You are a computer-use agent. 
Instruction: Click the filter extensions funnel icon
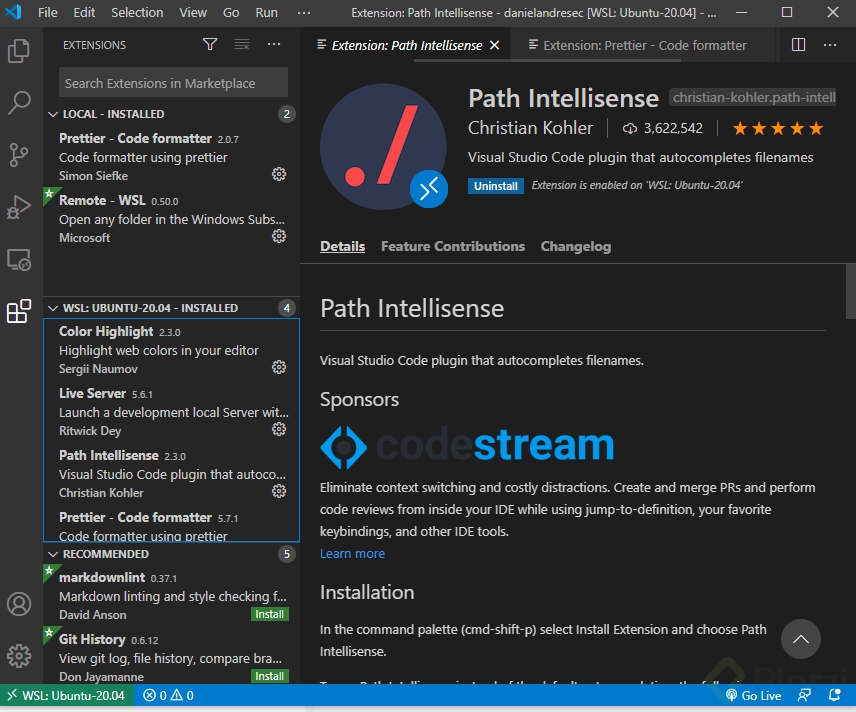pos(210,45)
